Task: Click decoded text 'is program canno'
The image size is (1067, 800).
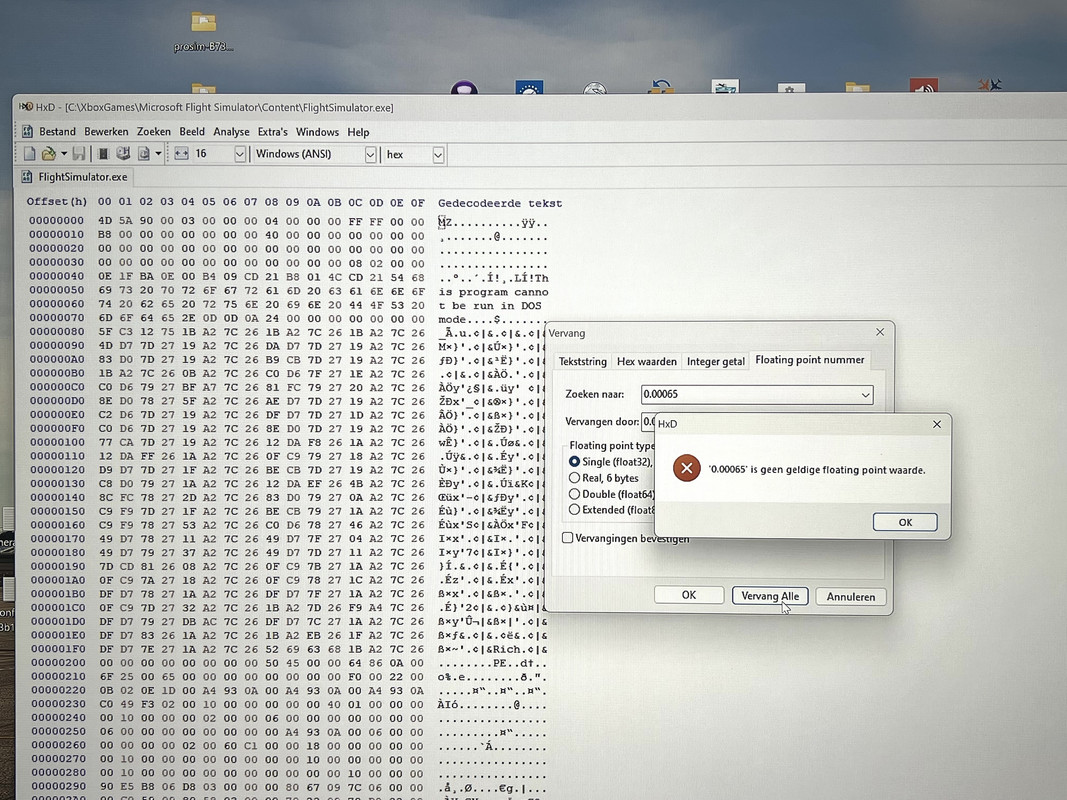Action: (493, 293)
